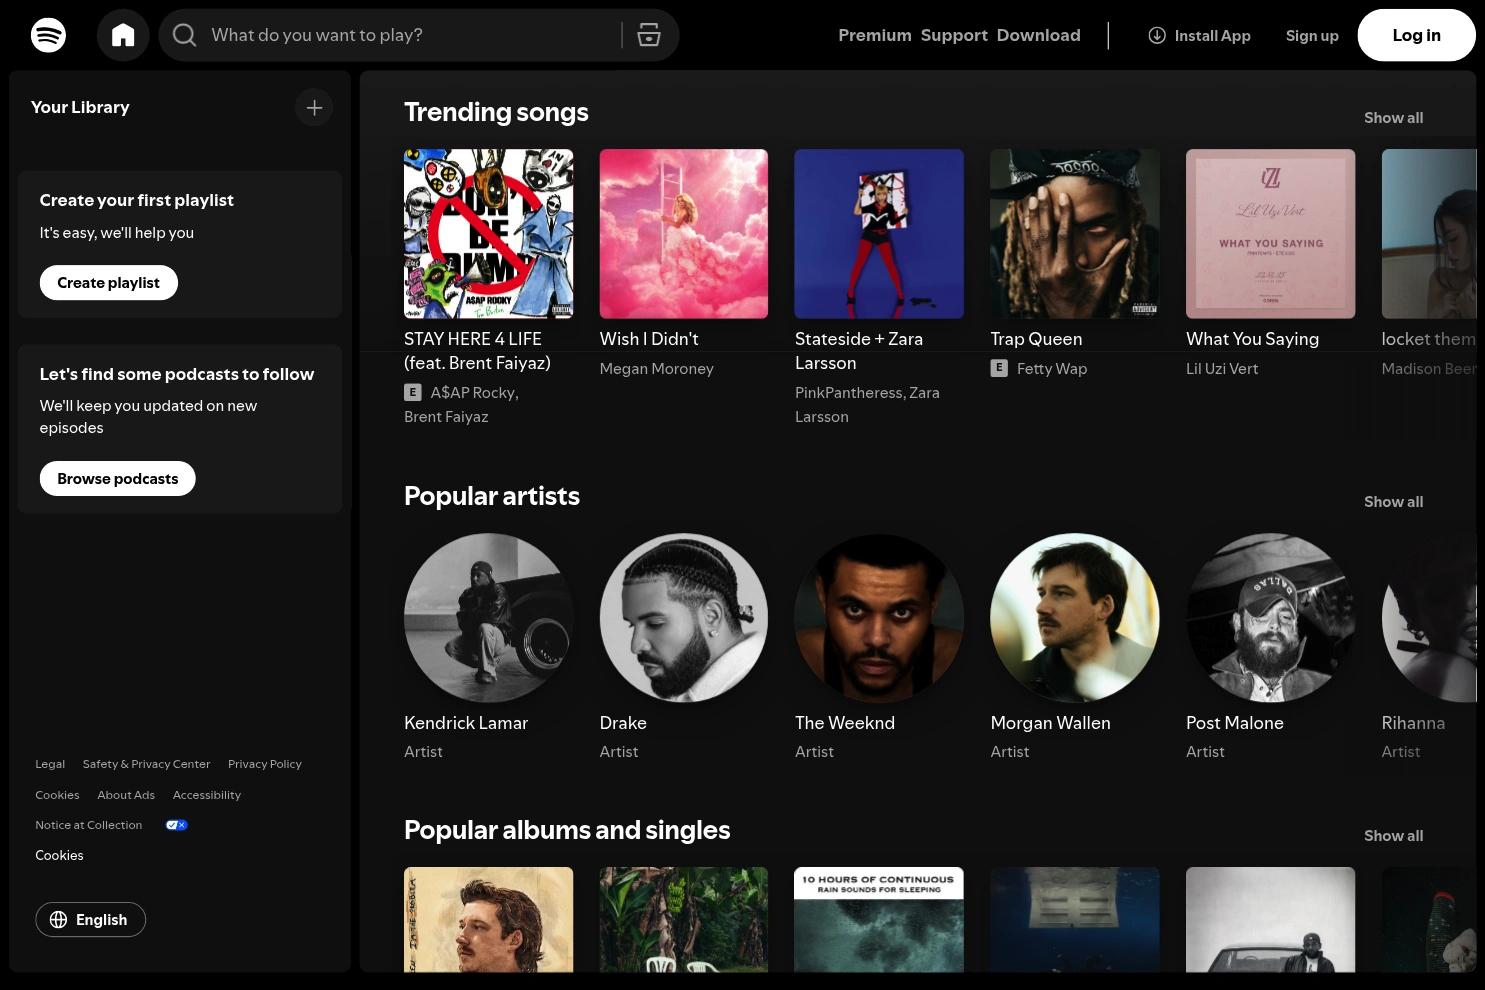Click the 'What You Saying' song title
The height and width of the screenshot is (990, 1485).
pos(1252,339)
